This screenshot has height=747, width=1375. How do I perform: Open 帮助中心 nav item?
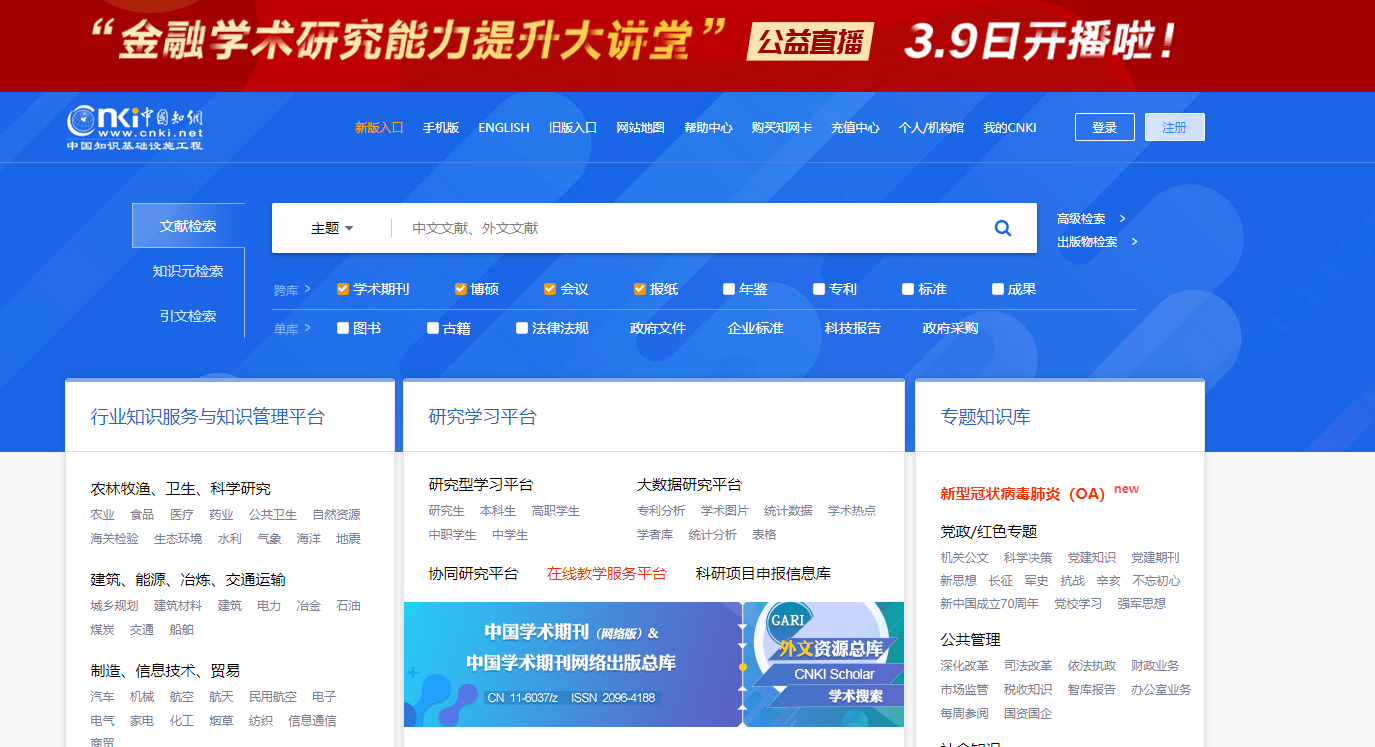708,128
